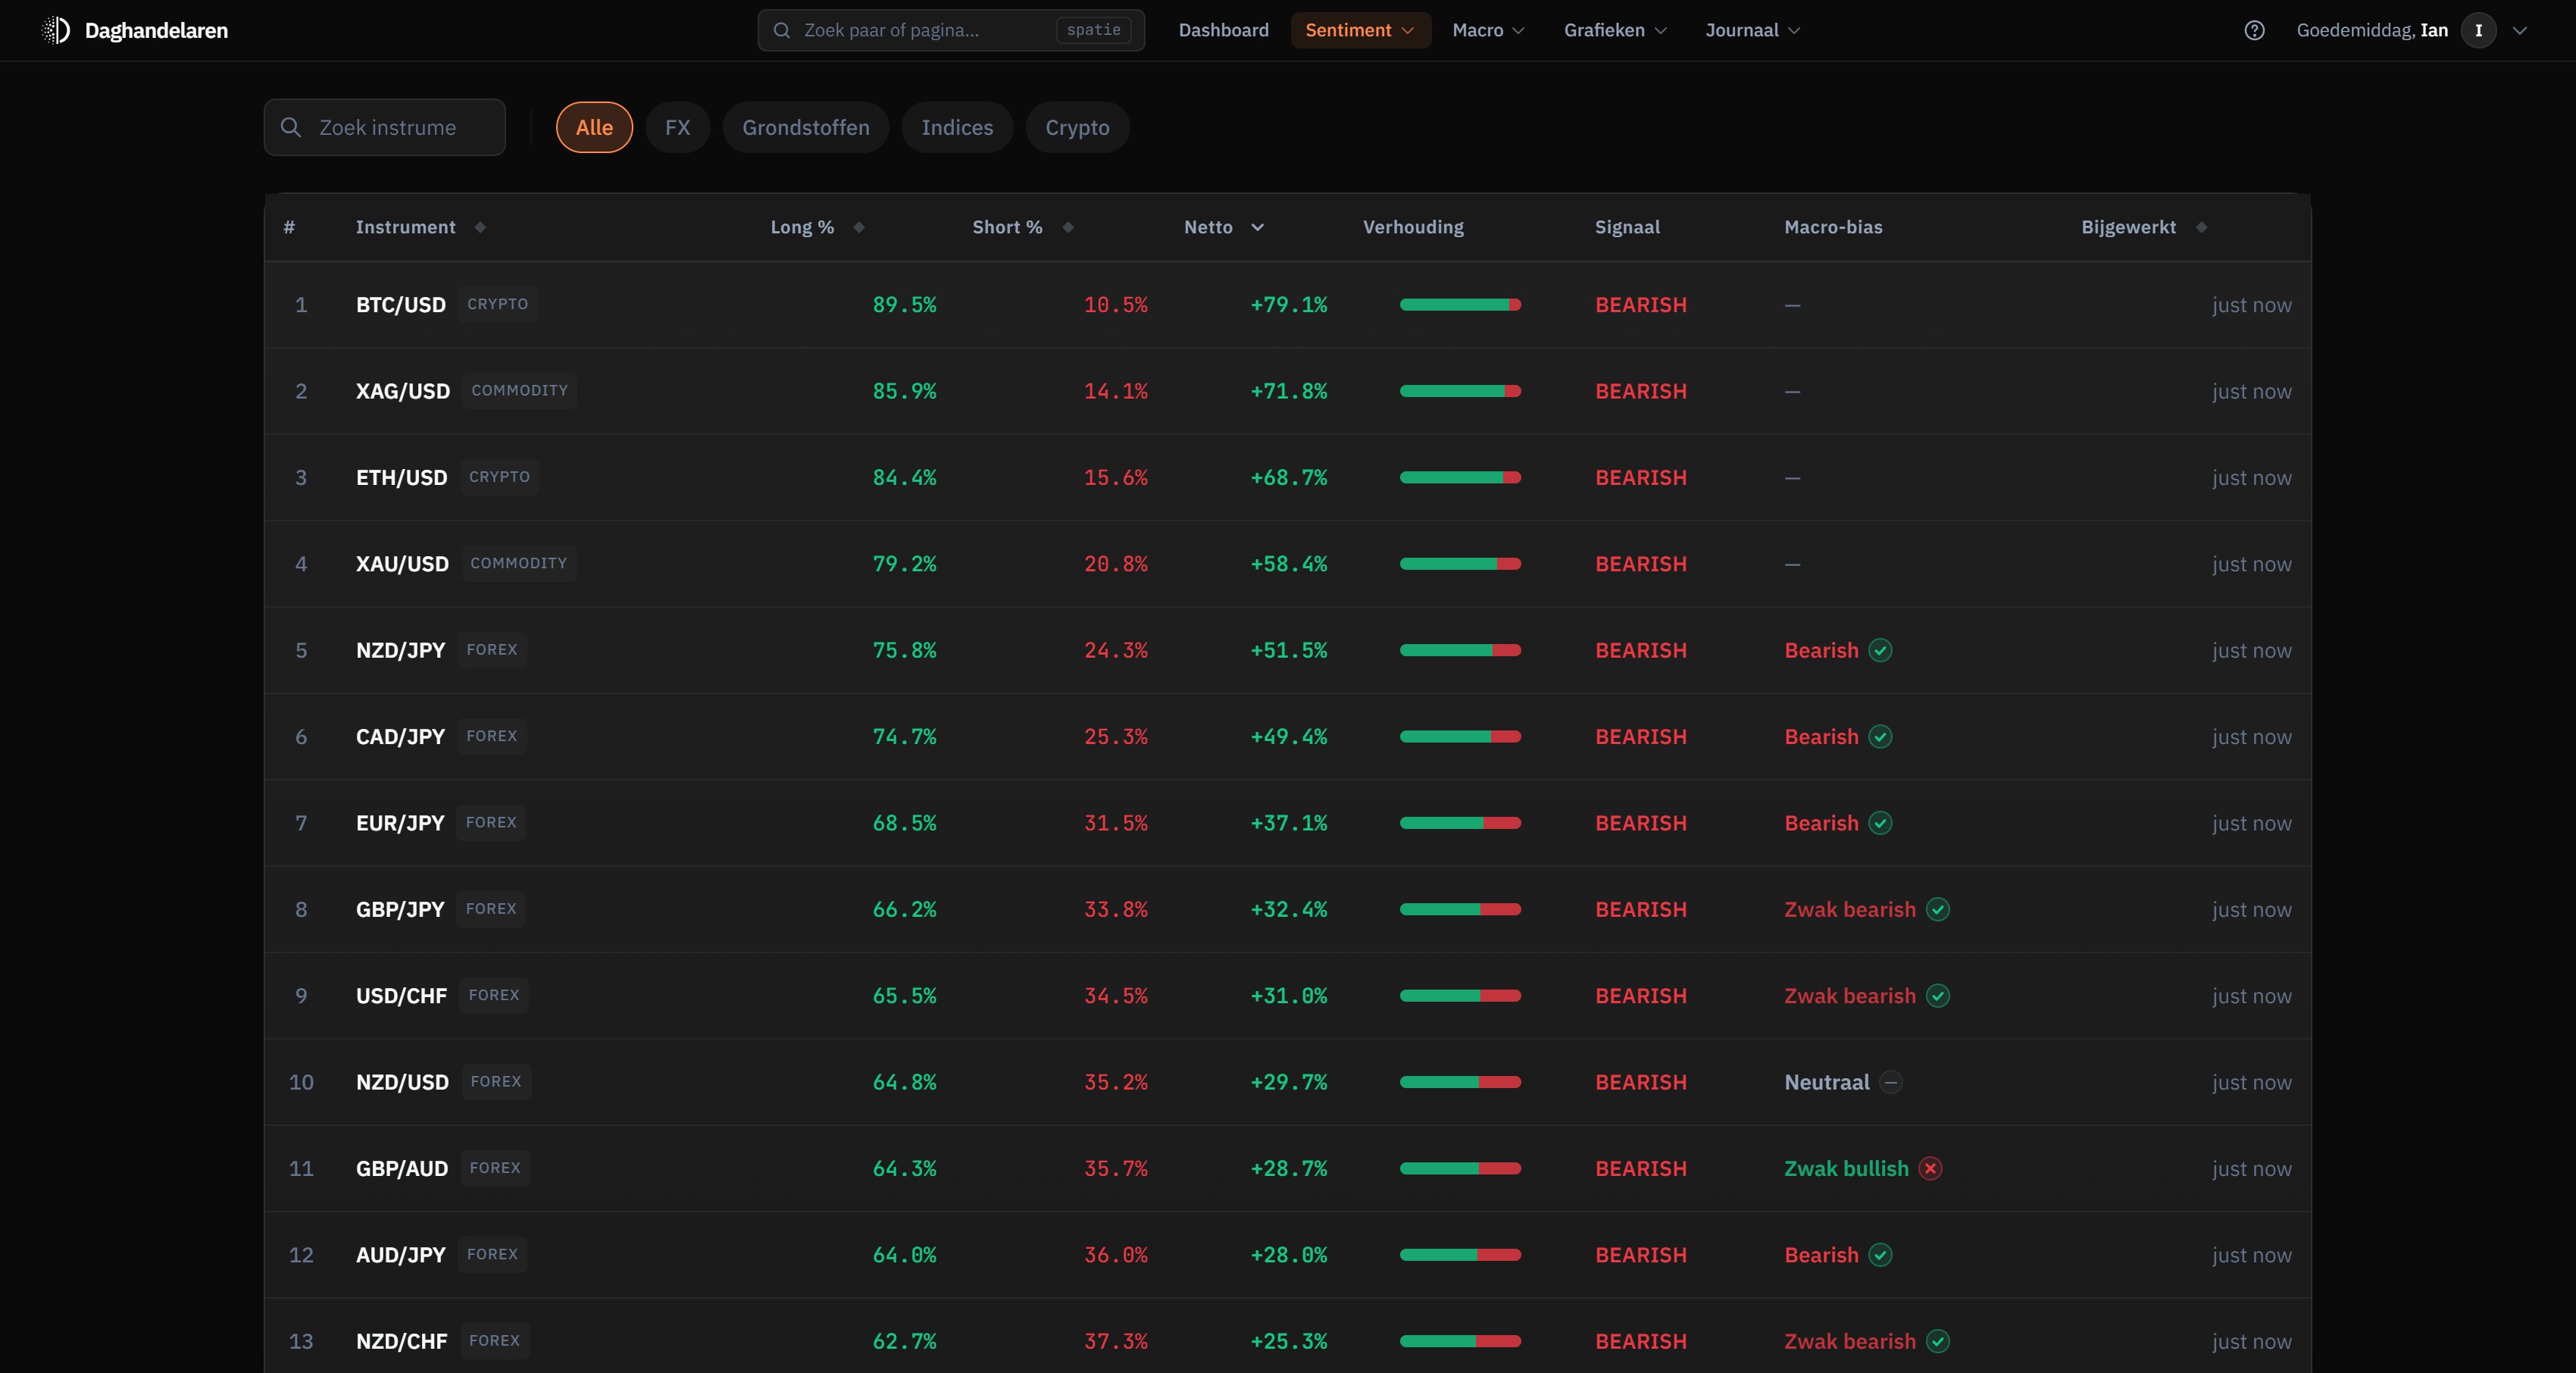The height and width of the screenshot is (1373, 2576).
Task: Click the green check icon in NZD/CHF row
Action: click(1938, 1341)
